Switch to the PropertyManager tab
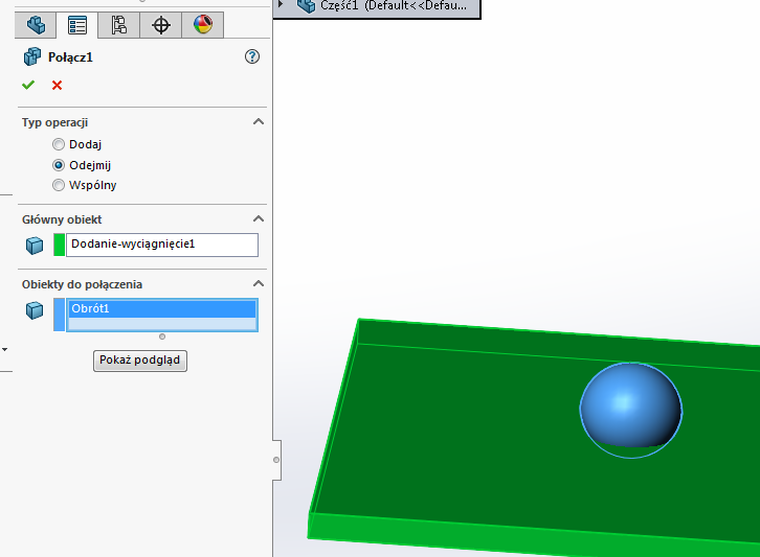 coord(77,25)
